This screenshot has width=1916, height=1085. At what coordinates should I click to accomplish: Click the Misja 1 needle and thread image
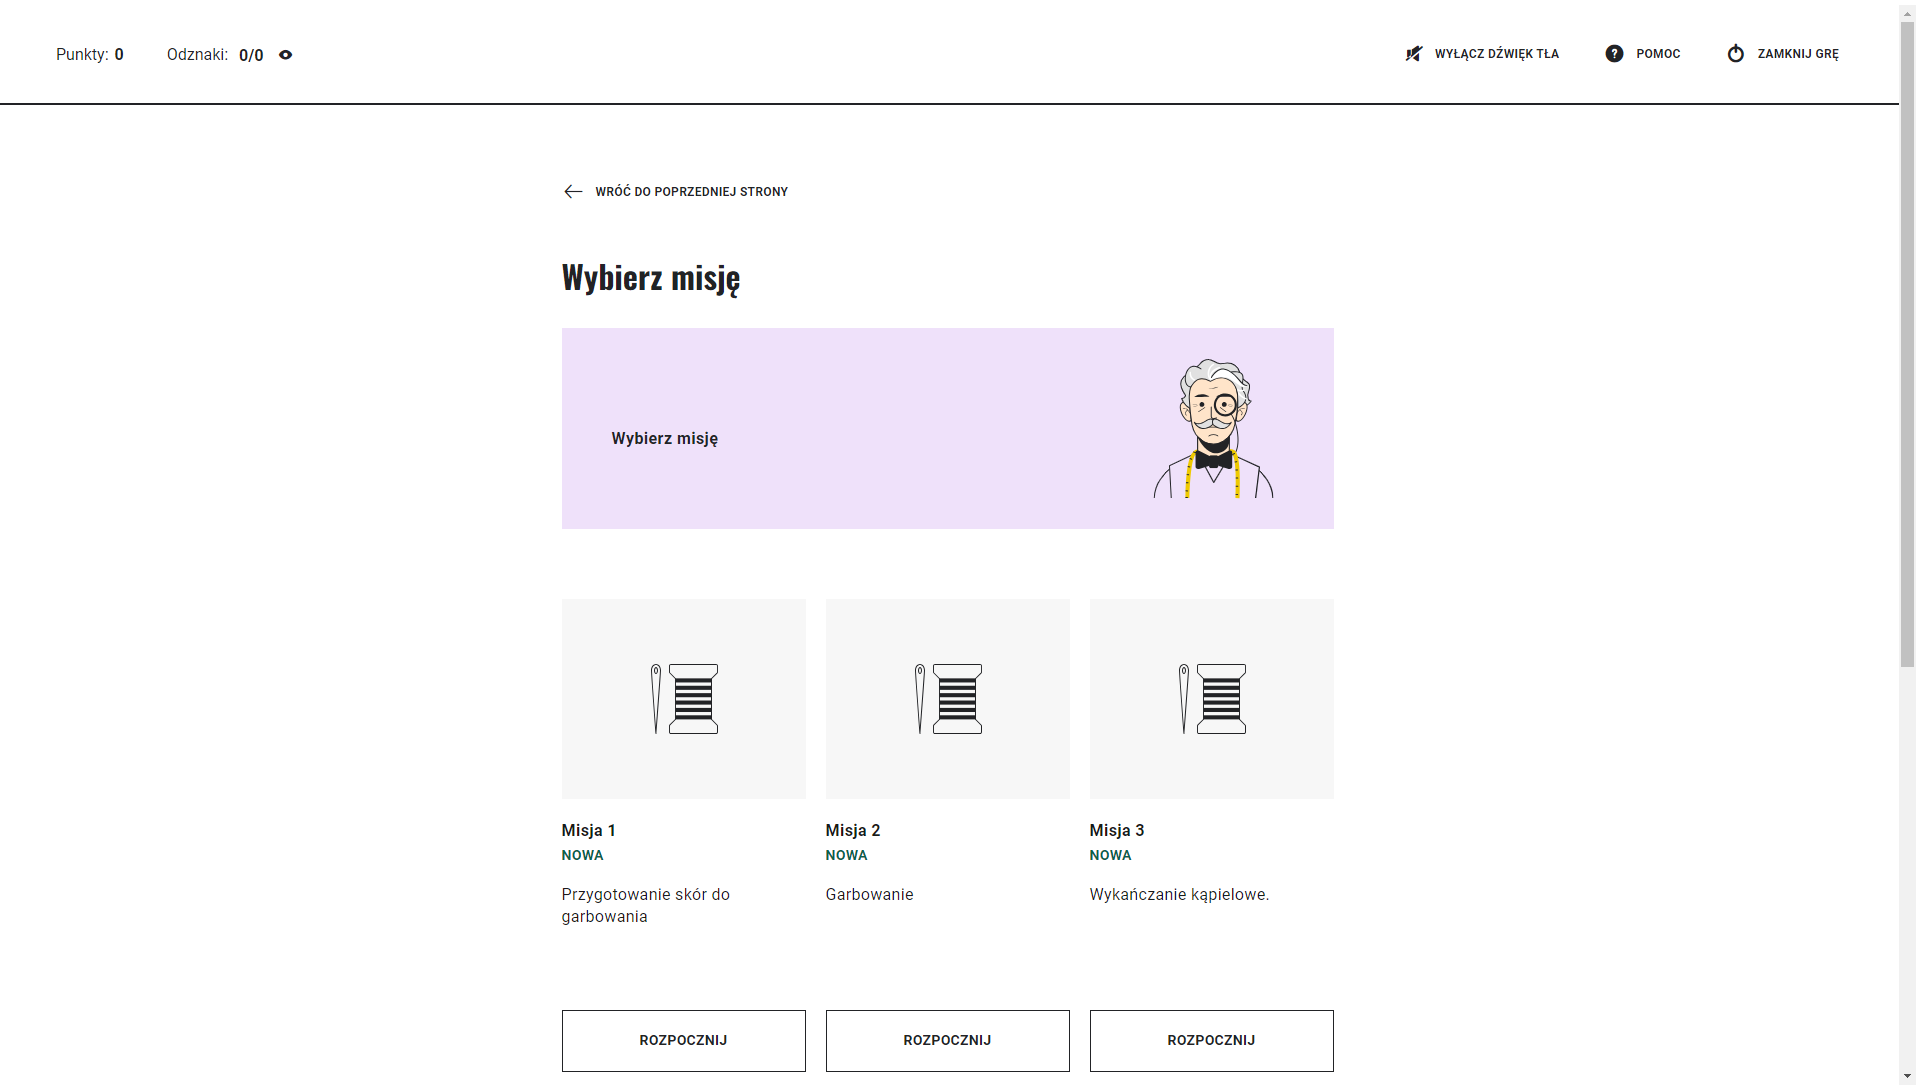[683, 699]
